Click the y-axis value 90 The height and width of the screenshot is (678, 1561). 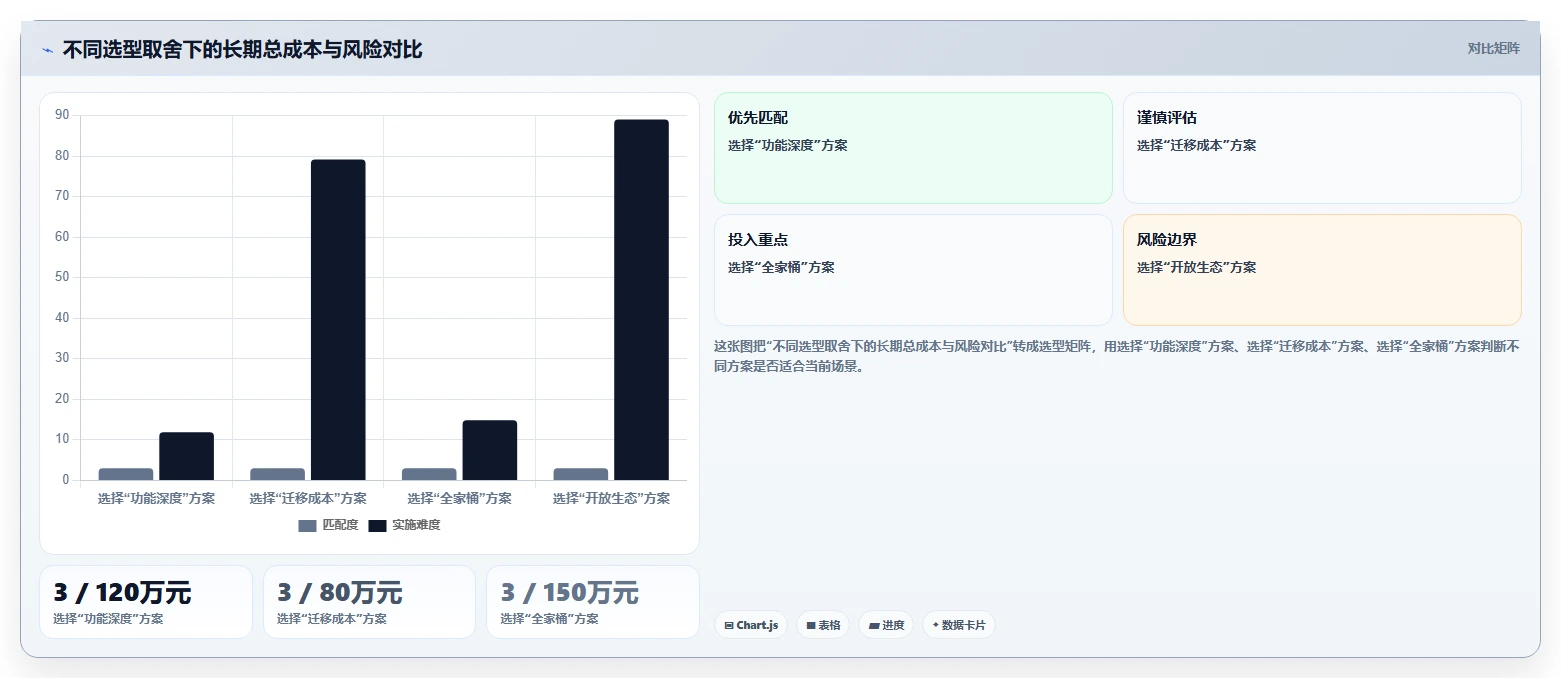pos(62,115)
